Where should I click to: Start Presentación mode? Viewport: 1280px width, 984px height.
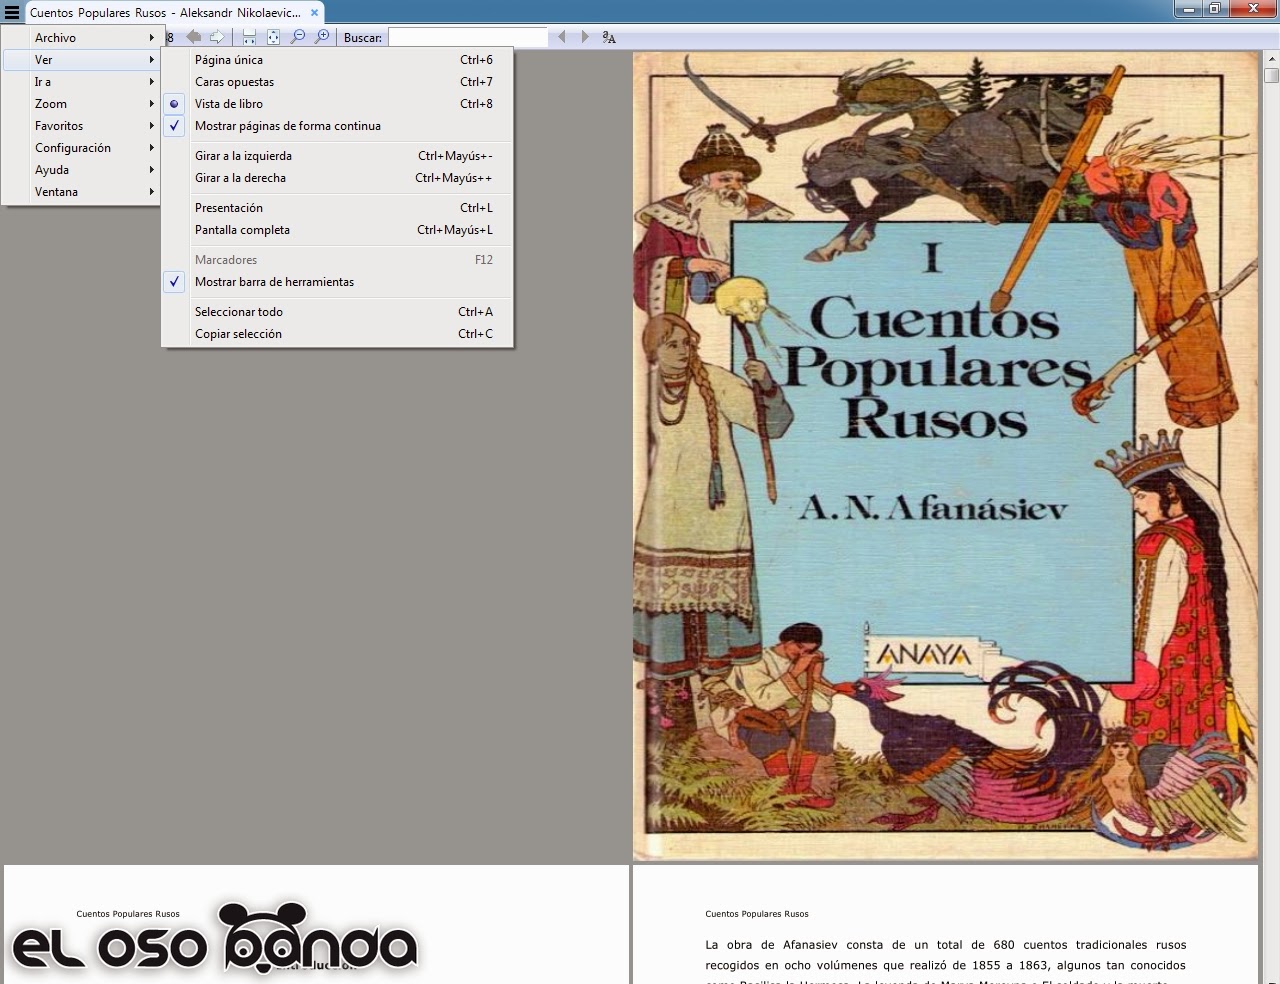338,208
